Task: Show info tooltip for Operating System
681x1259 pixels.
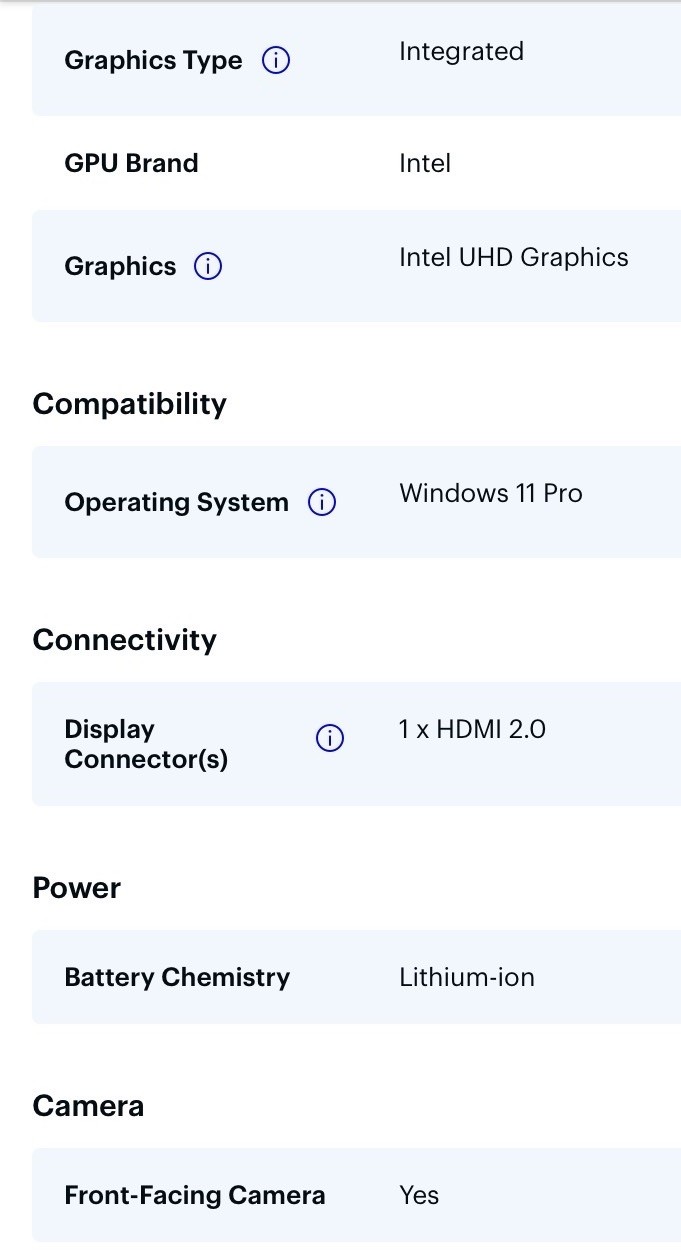Action: [x=322, y=503]
